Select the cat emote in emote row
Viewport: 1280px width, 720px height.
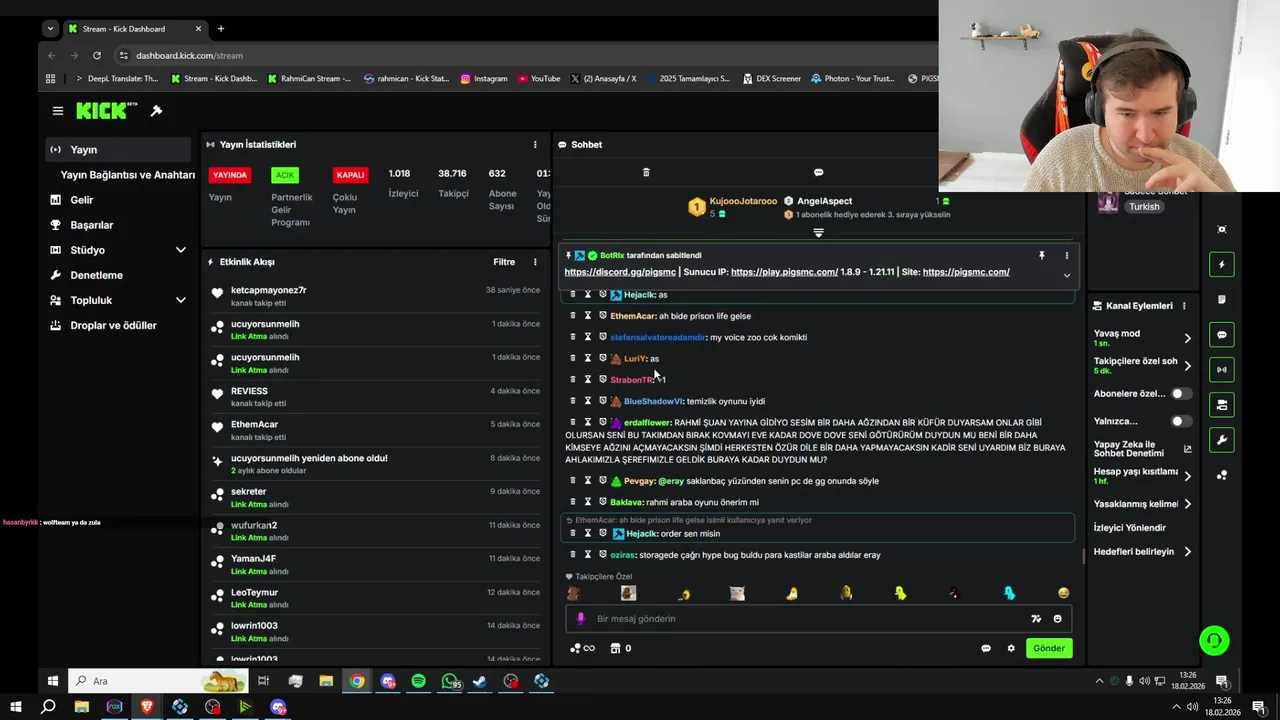pyautogui.click(x=737, y=593)
